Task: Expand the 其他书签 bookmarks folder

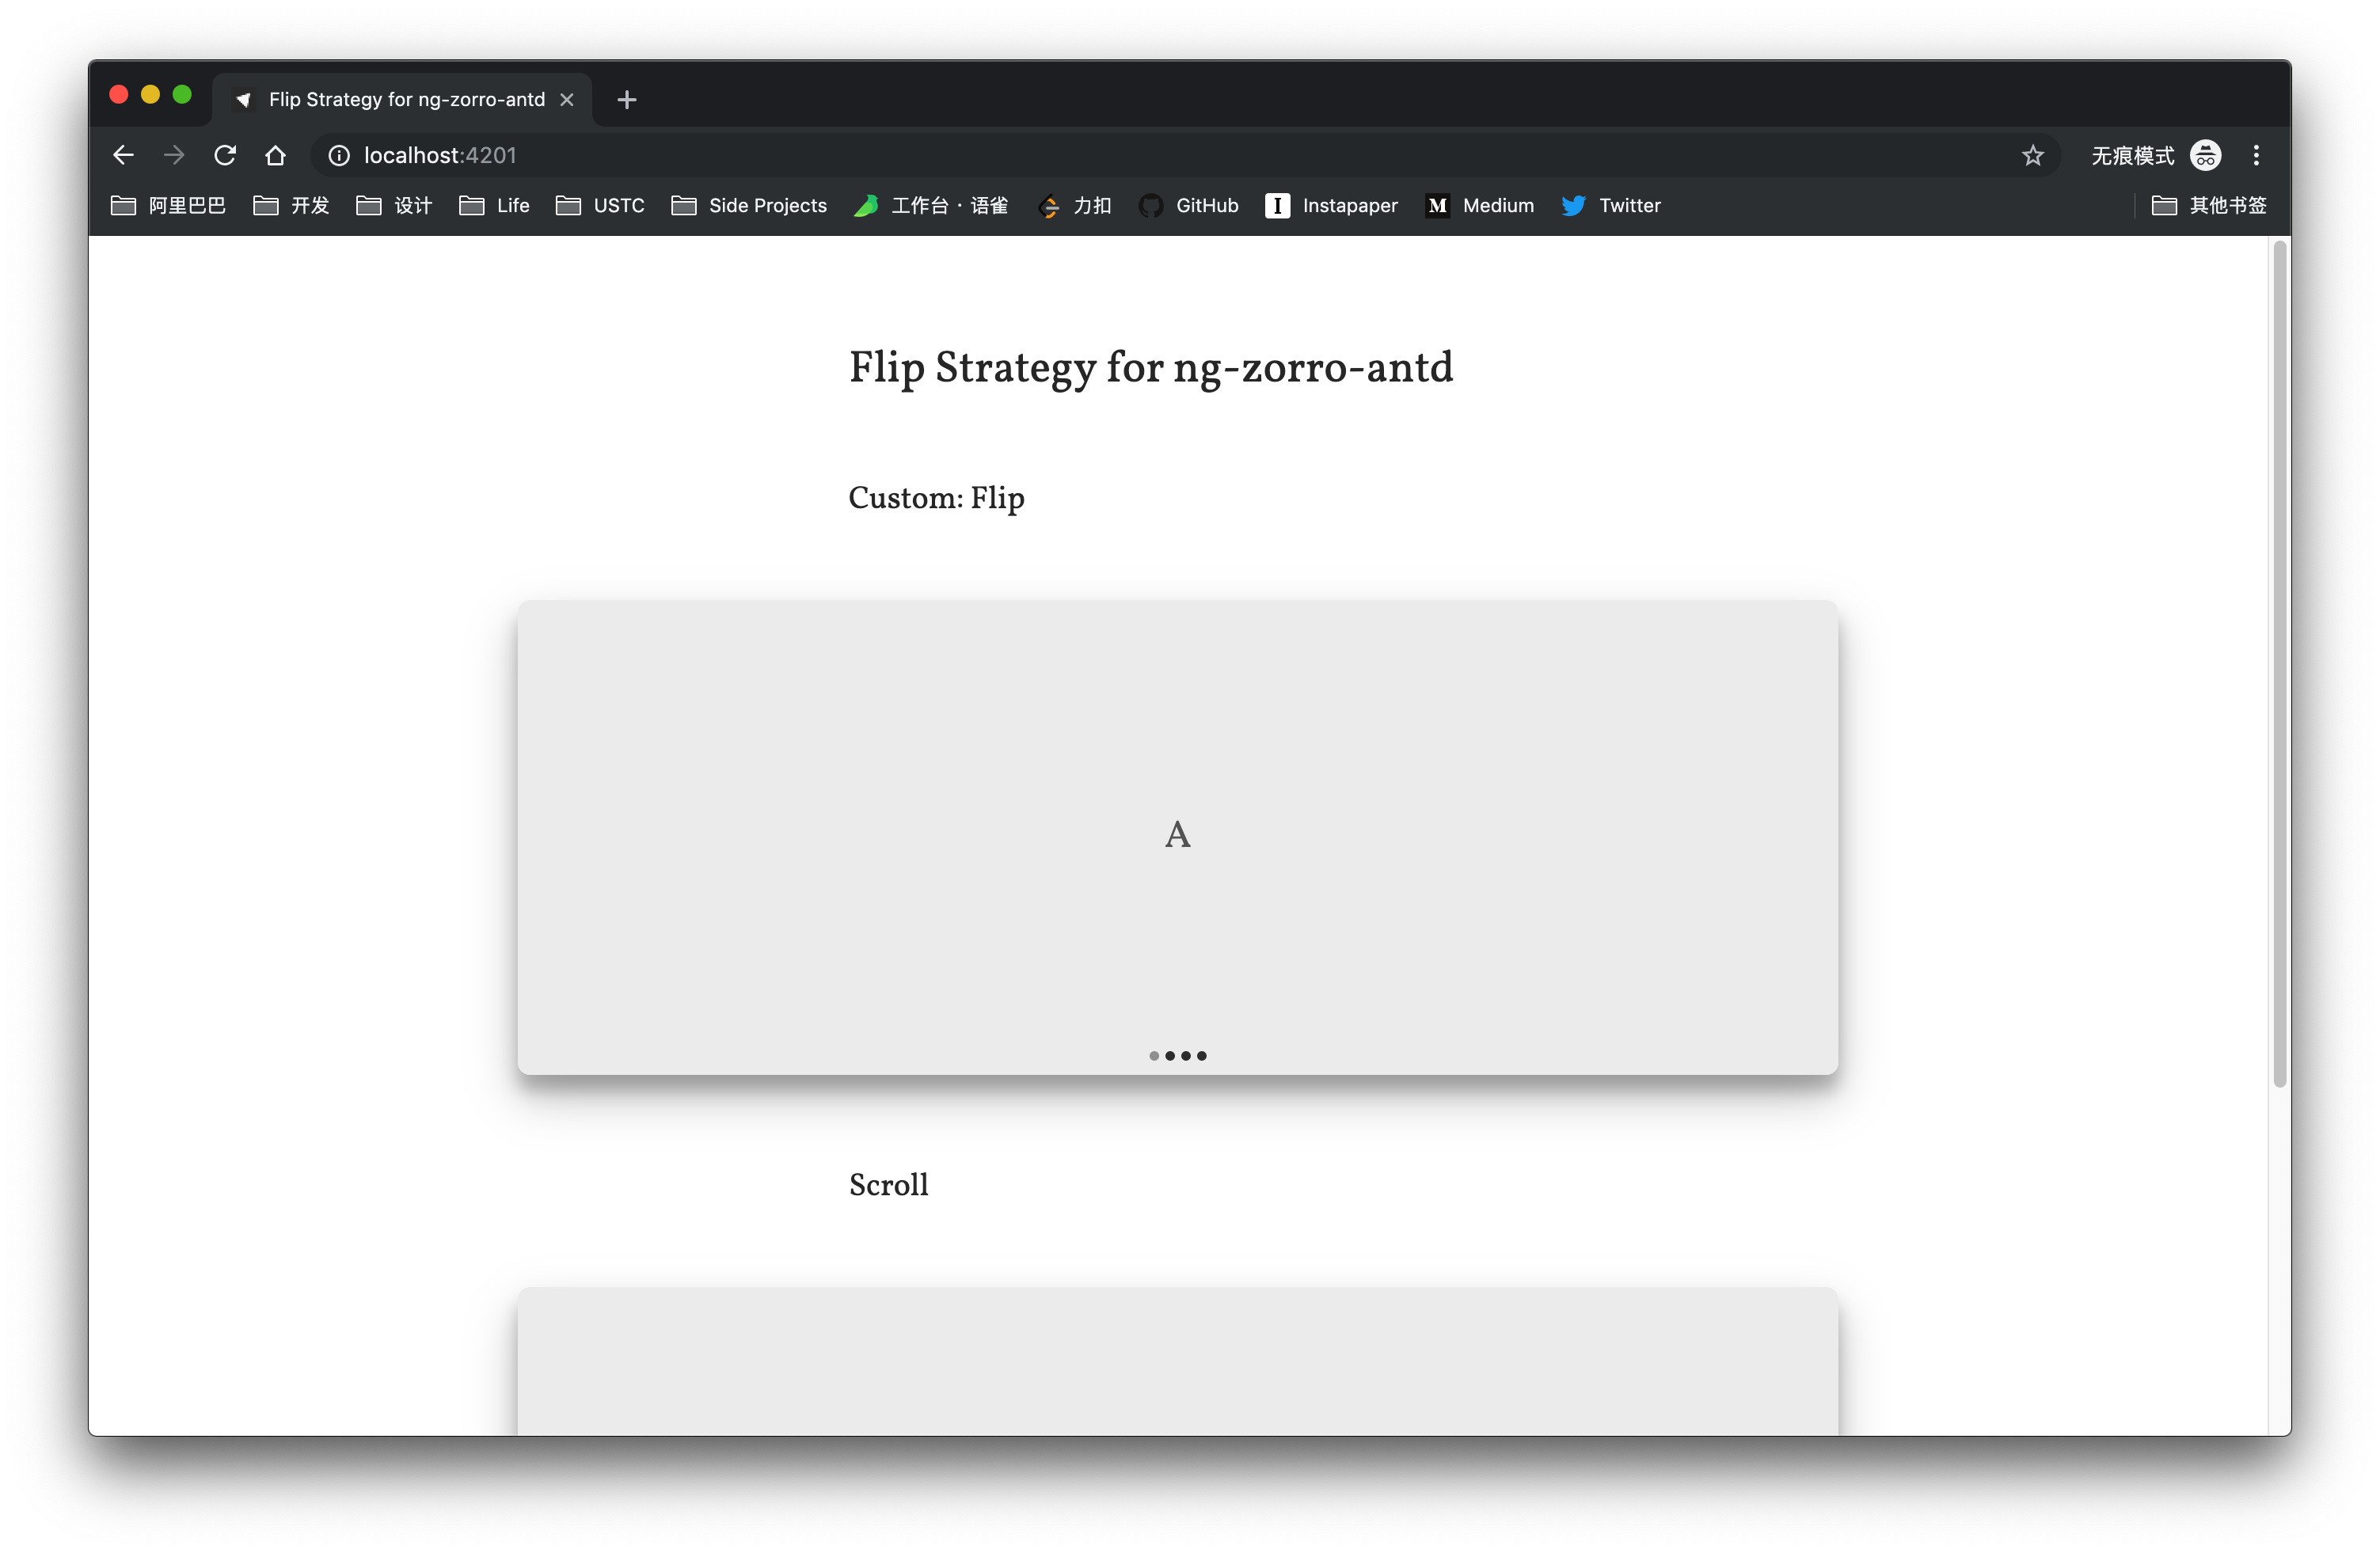Action: [2209, 205]
